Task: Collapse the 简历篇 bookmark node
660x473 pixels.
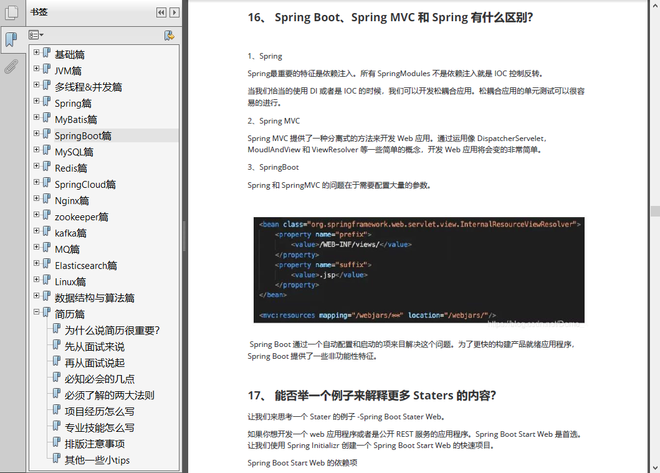Action: (x=36, y=313)
